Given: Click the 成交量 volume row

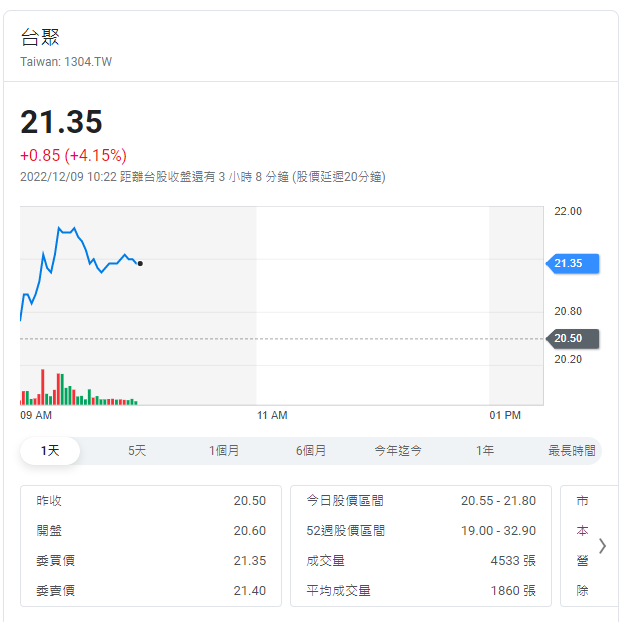Looking at the screenshot, I should click(420, 561).
